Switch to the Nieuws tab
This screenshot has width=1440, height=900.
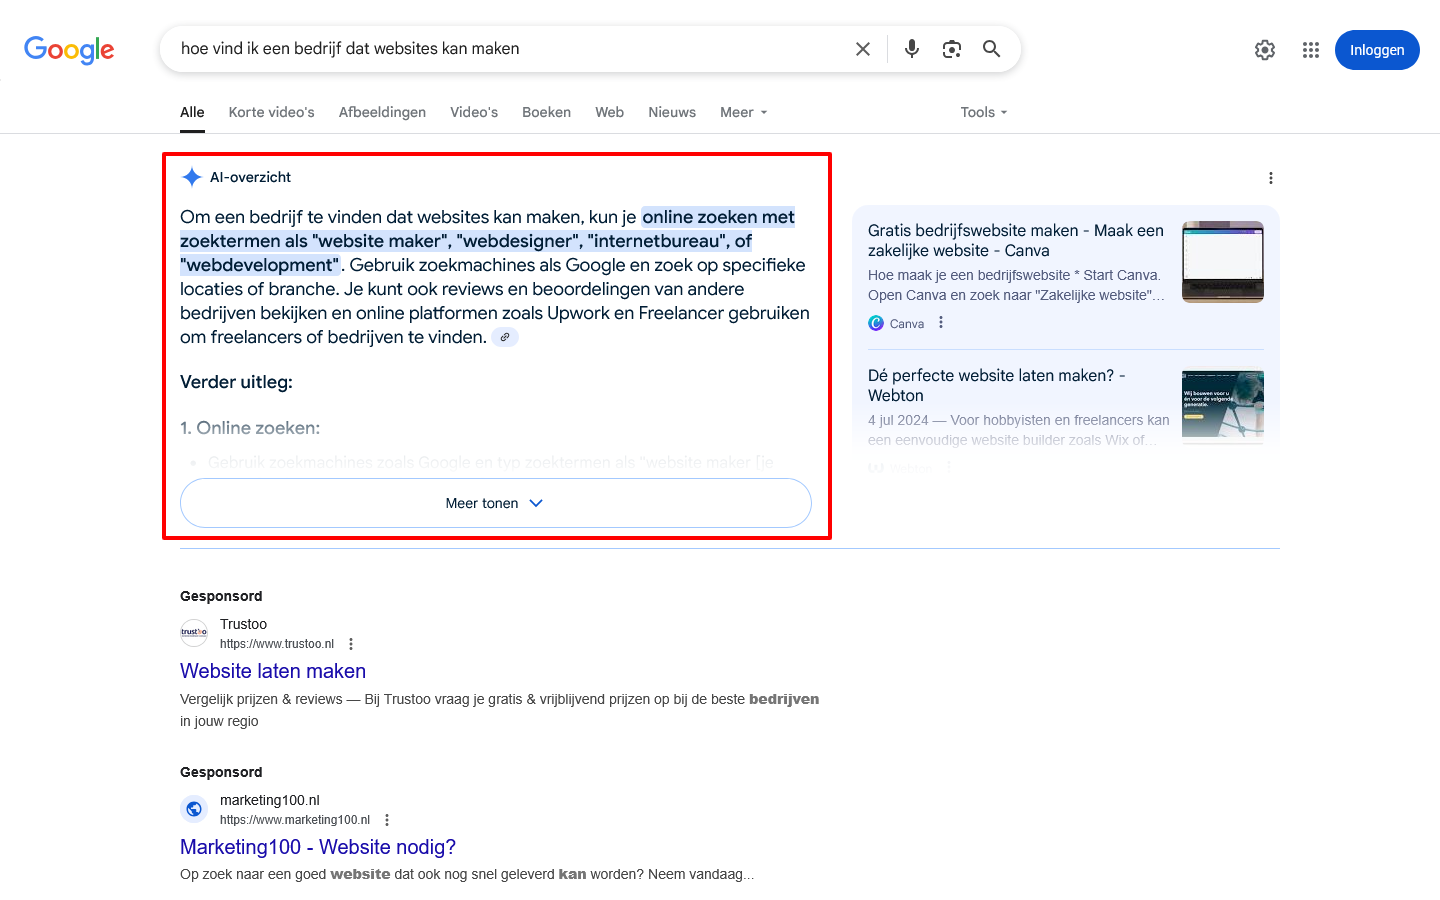[x=672, y=112]
